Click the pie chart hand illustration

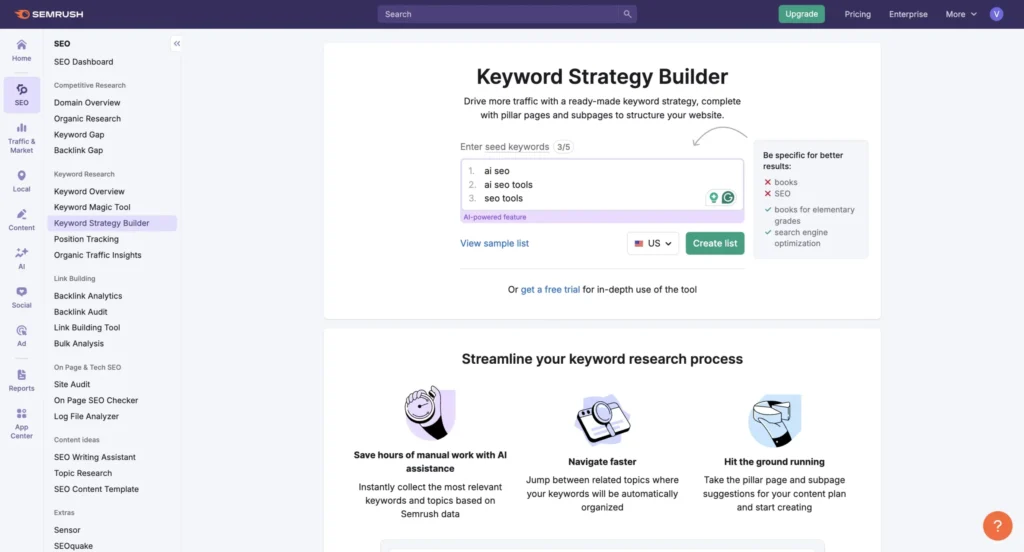point(775,420)
